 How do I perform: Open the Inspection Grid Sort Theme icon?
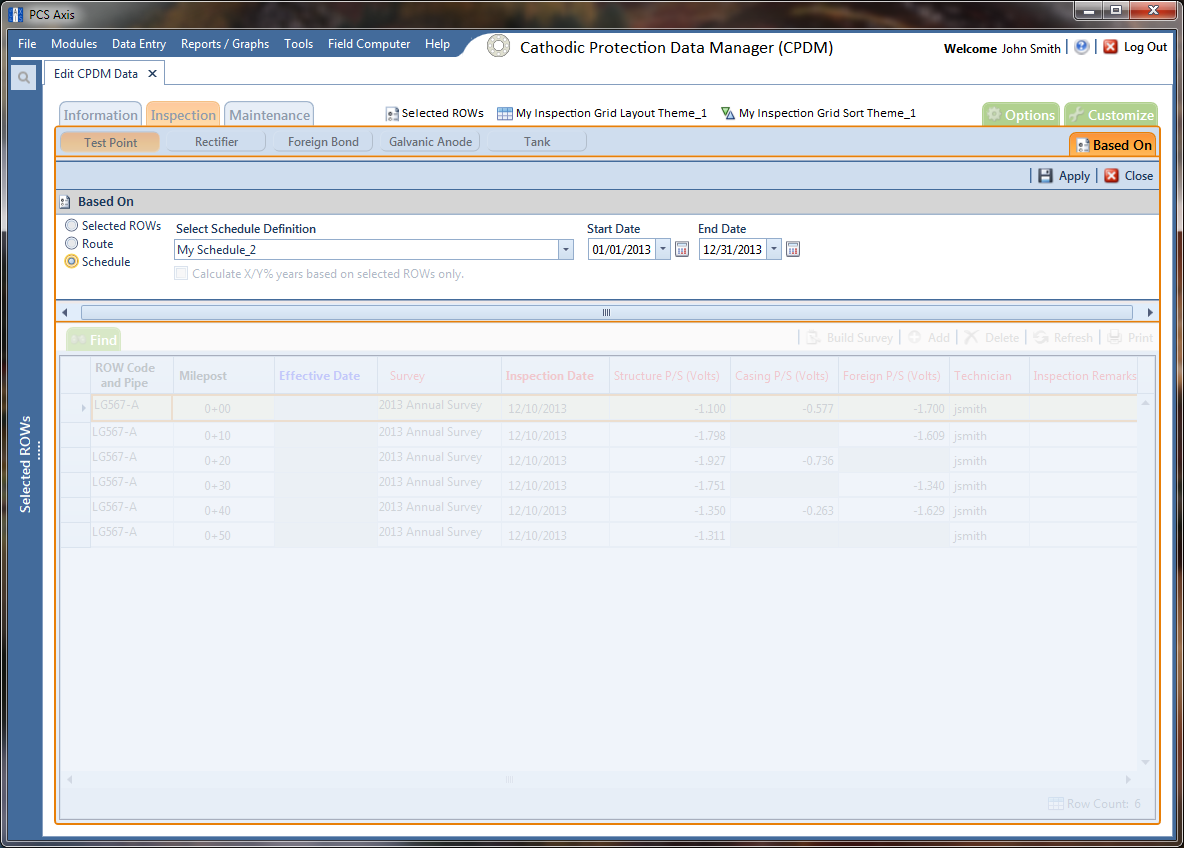728,113
